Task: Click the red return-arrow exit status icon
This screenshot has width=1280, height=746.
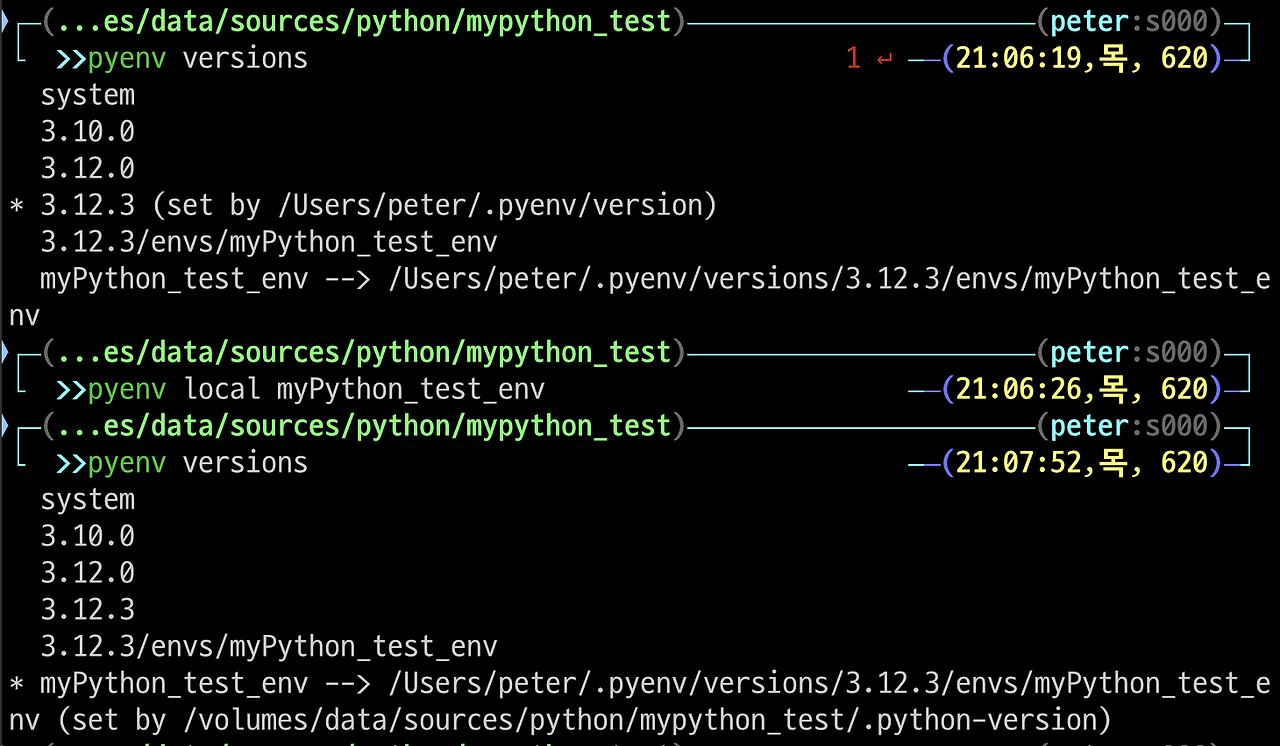Action: click(884, 59)
